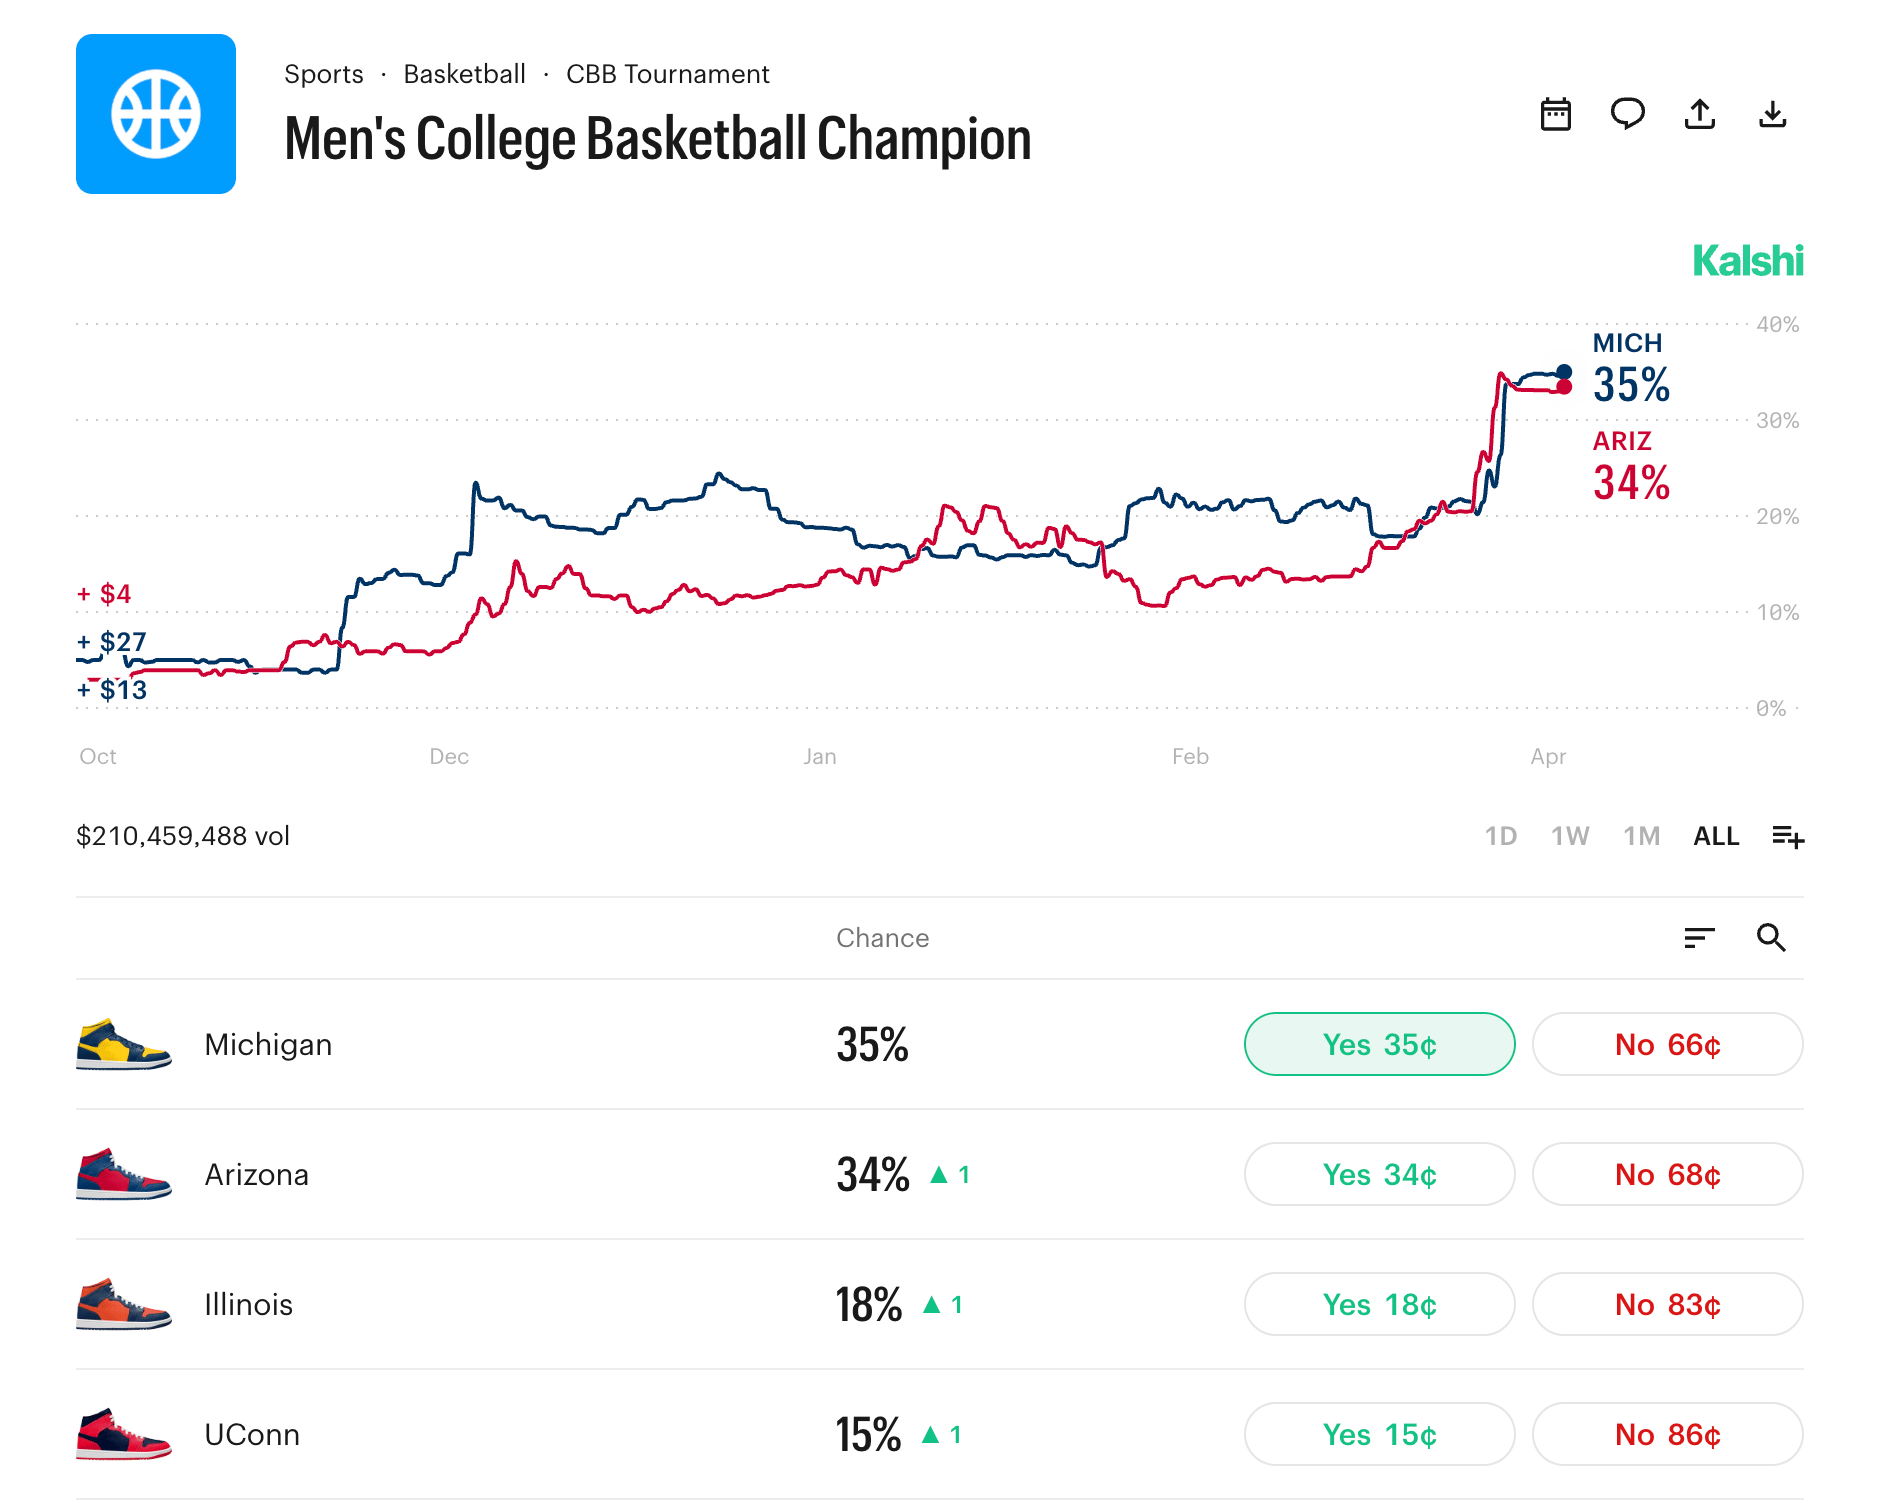Go to CBB Tournament breadcrumb
Viewport: 1882px width, 1512px height.
tap(667, 74)
